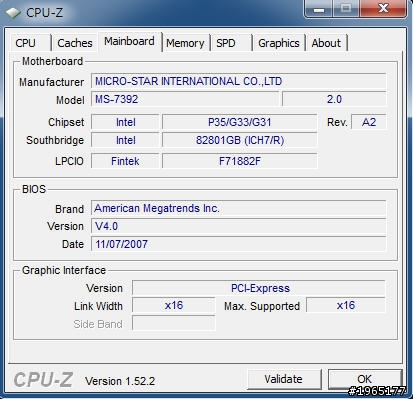Switch to the Graphics tab
This screenshot has height=399, width=413.
(279, 43)
